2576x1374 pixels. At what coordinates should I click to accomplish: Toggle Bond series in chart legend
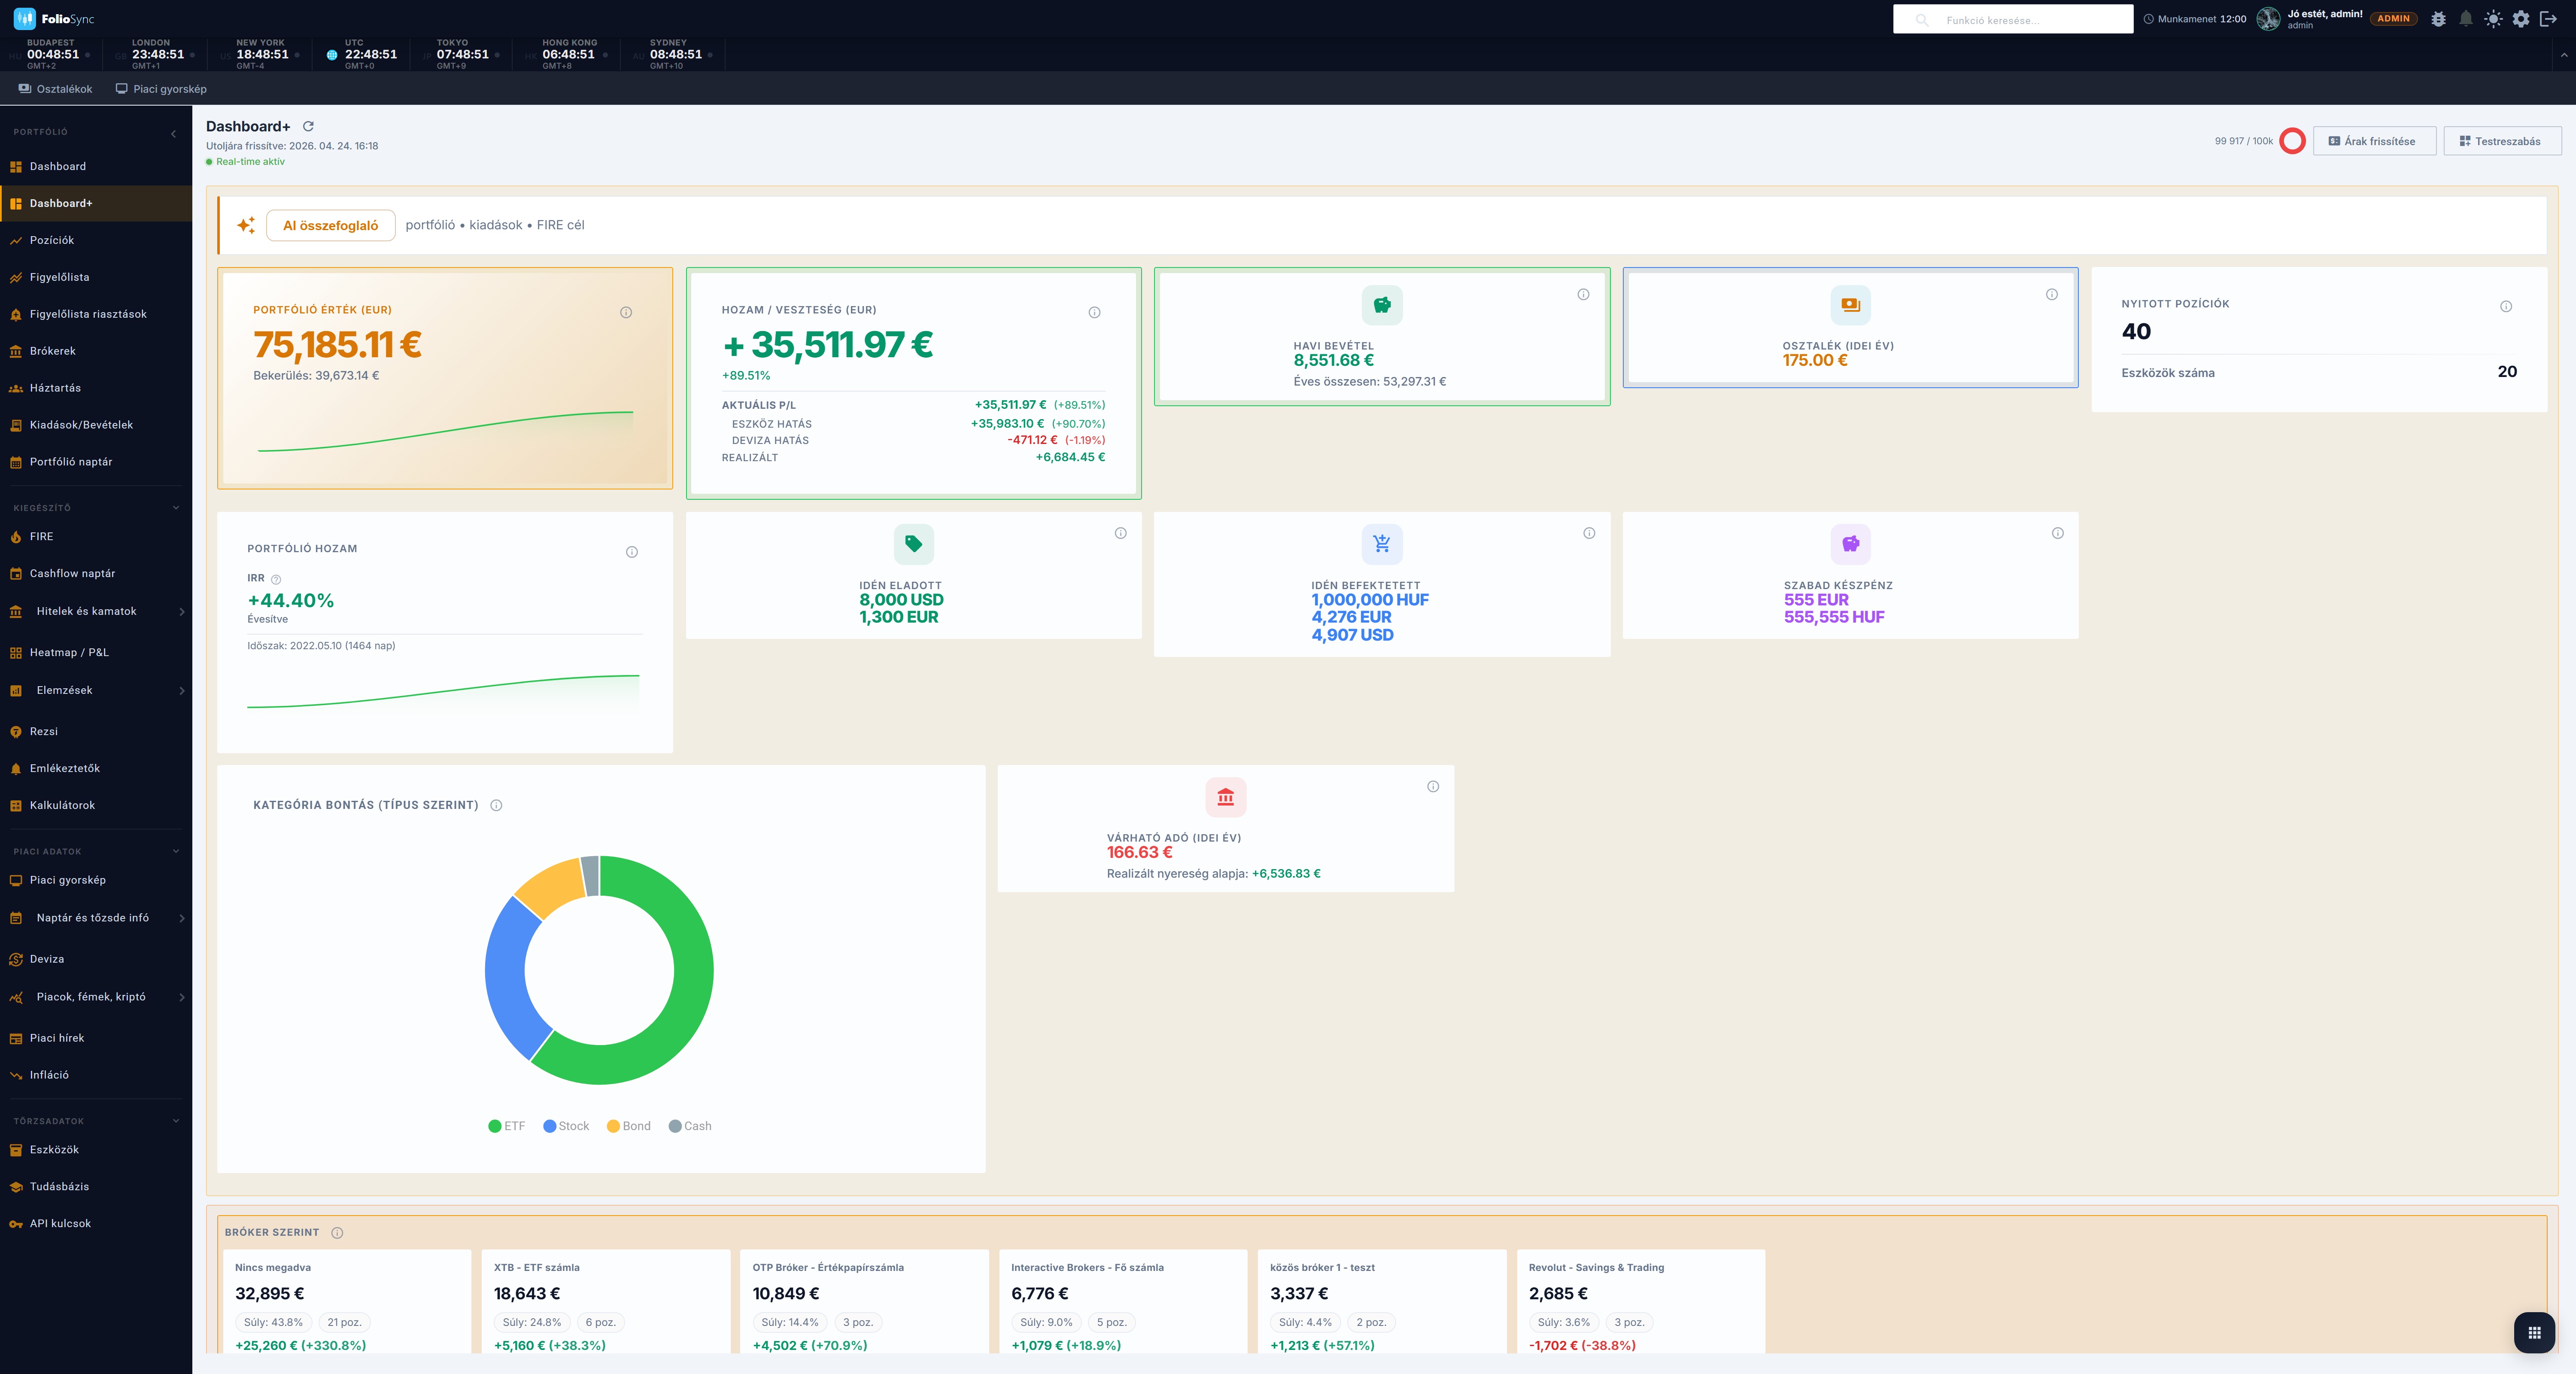tap(629, 1126)
